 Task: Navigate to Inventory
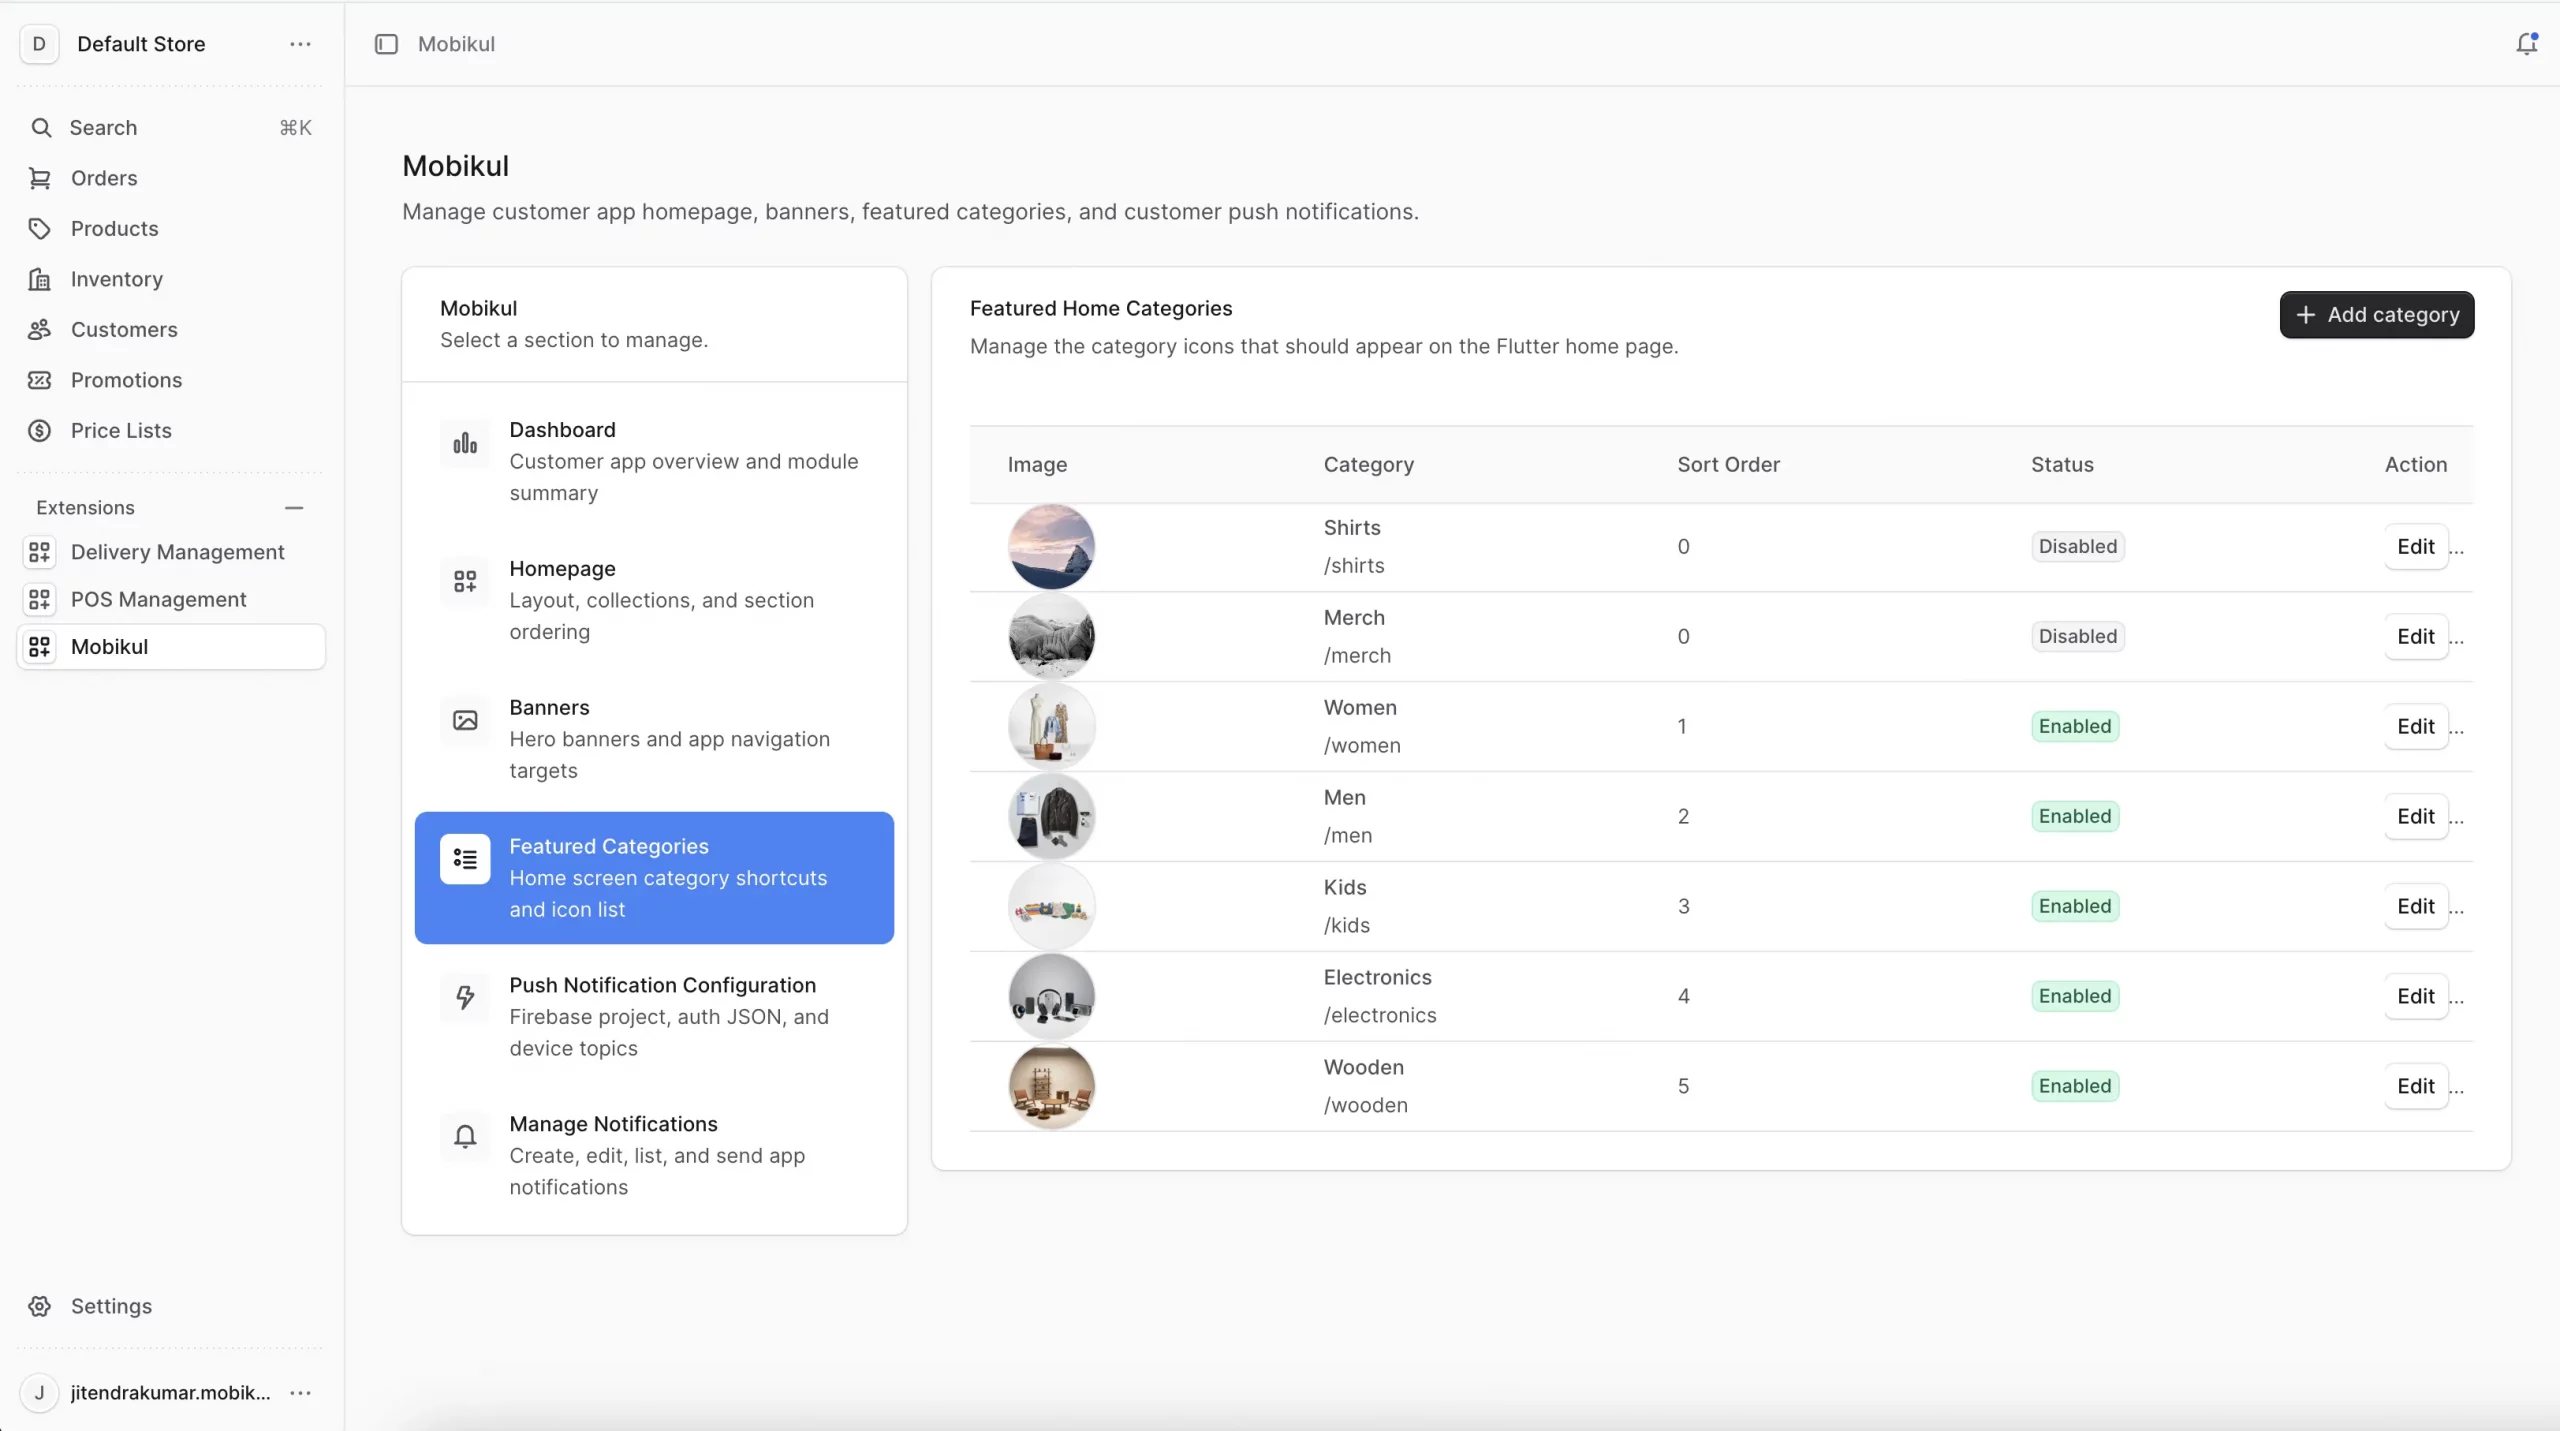[x=170, y=279]
